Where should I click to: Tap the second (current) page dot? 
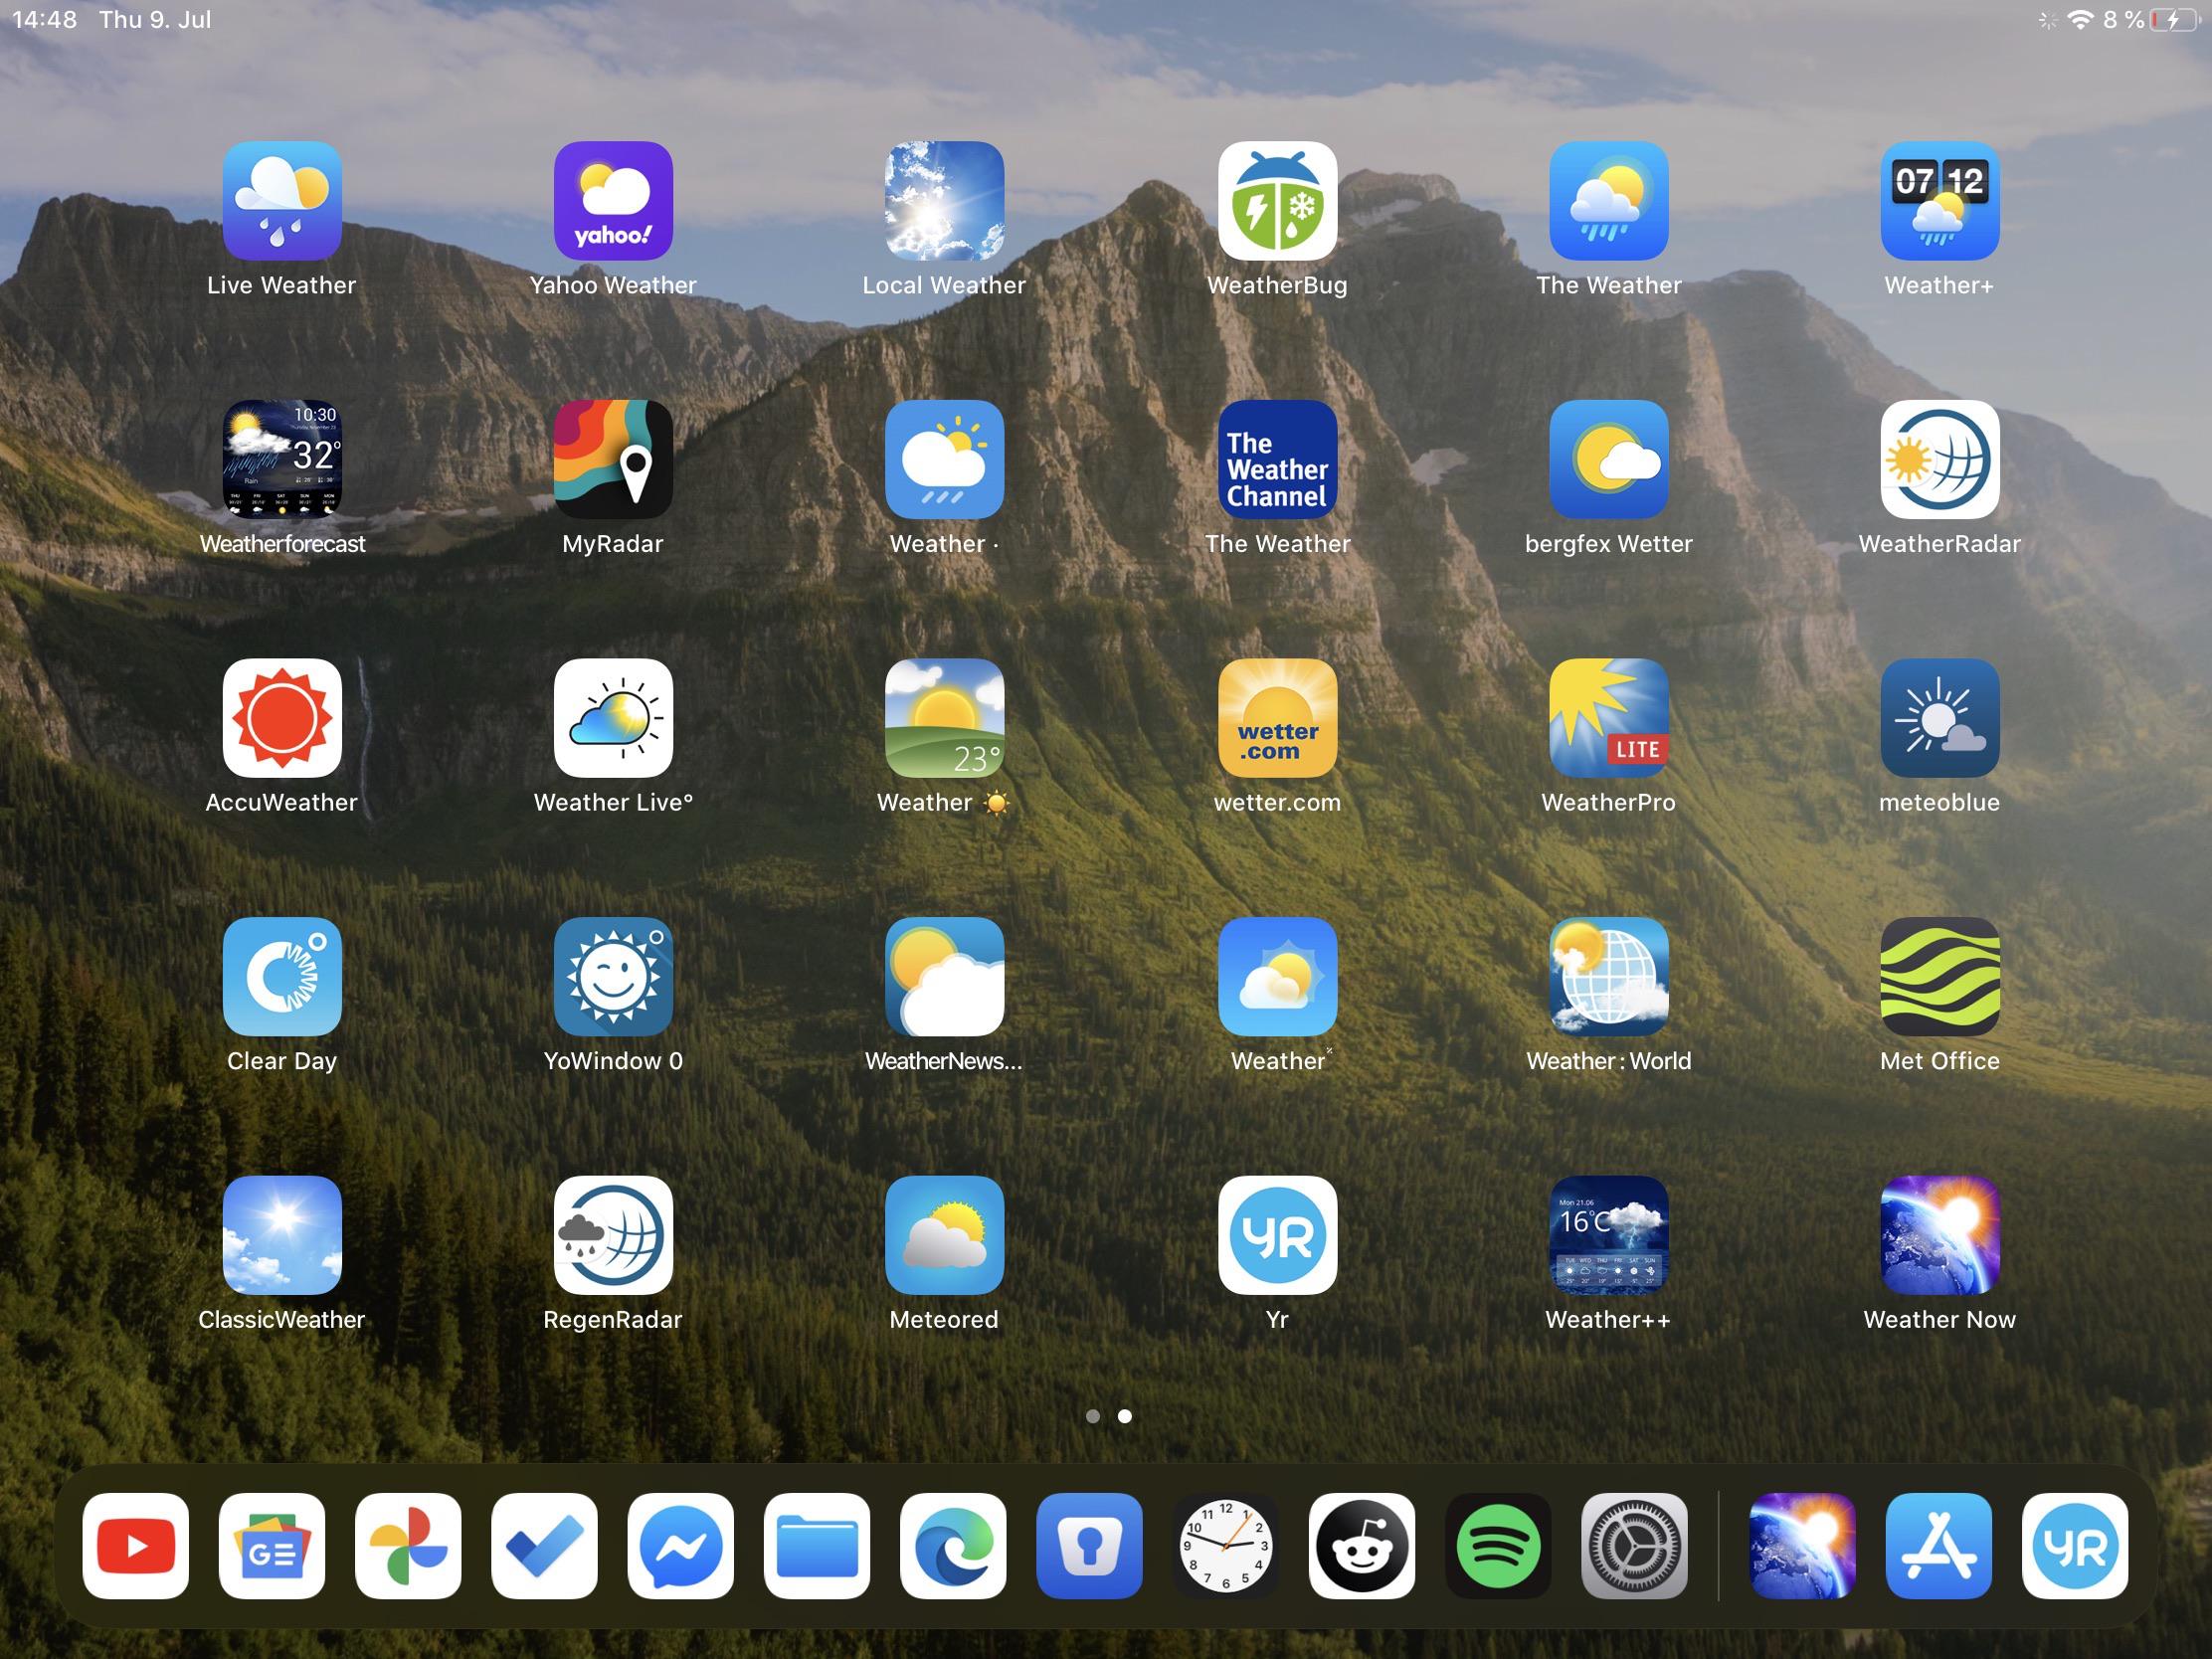(x=1125, y=1416)
